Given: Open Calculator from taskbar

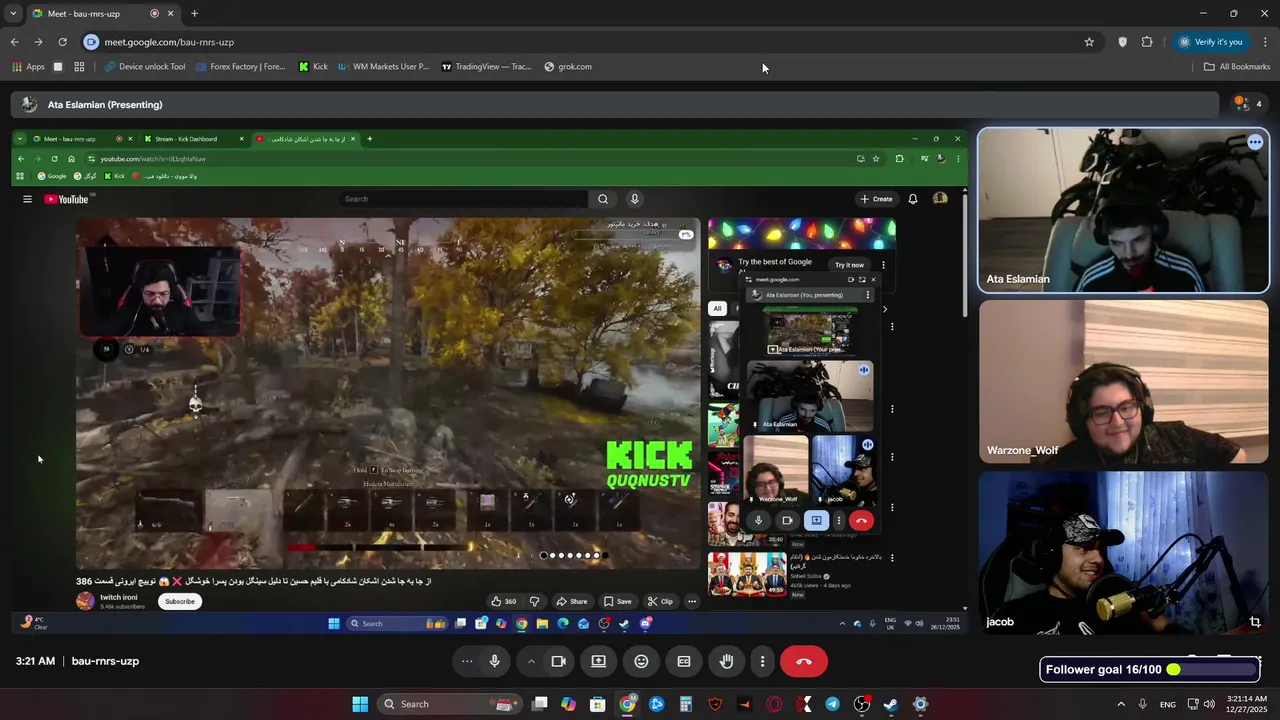Looking at the screenshot, I should click(x=686, y=704).
